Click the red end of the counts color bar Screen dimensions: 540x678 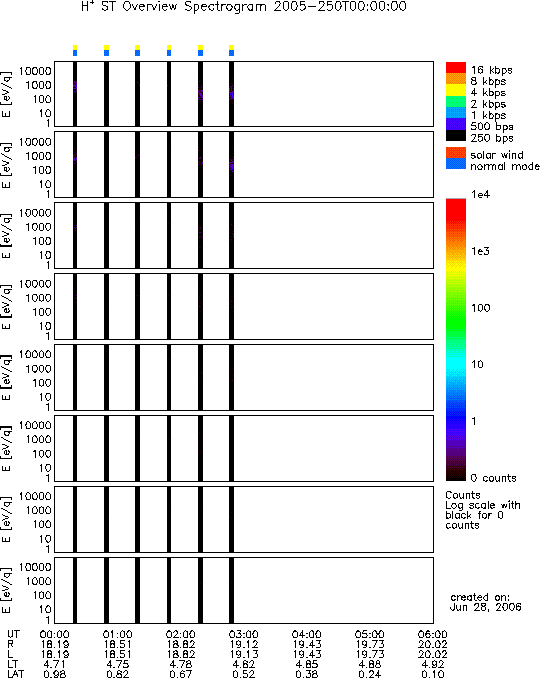coord(456,210)
